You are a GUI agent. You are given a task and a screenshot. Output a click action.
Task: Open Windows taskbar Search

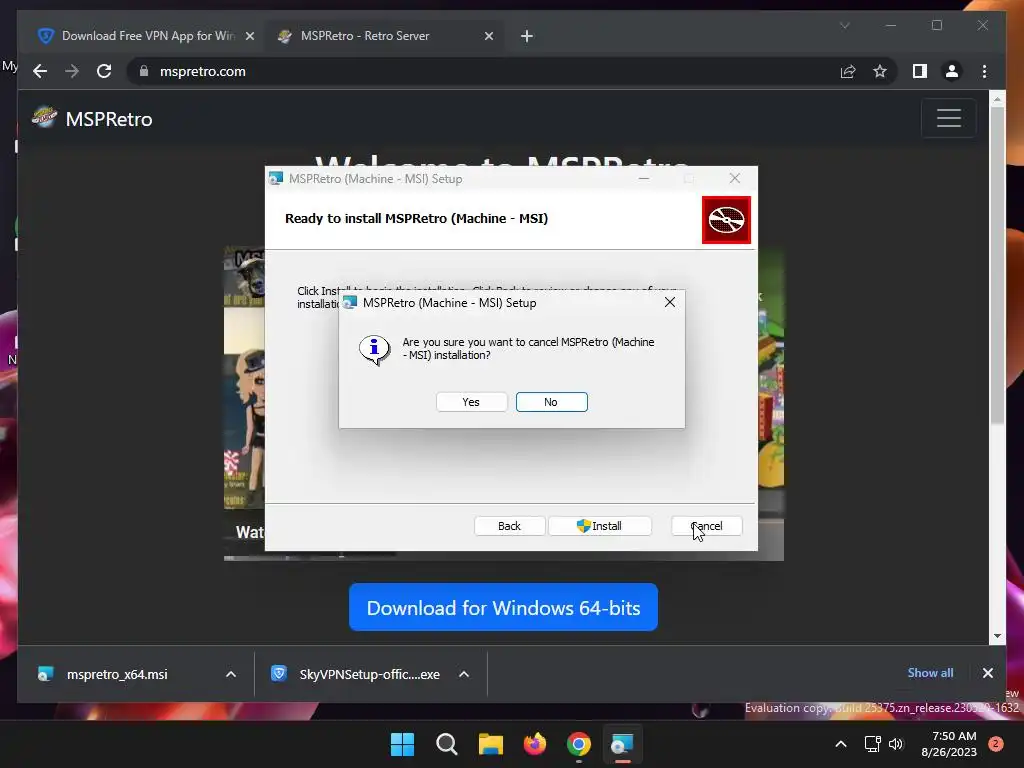[x=447, y=744]
